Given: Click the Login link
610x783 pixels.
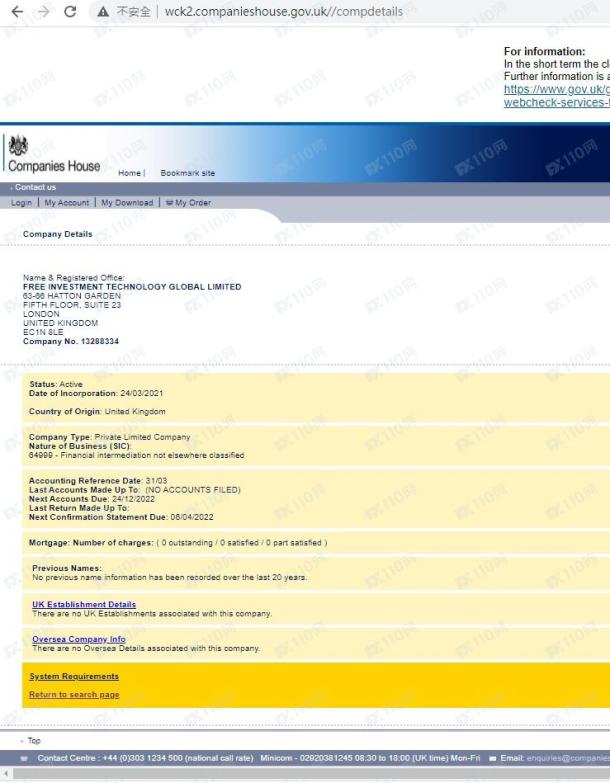Looking at the screenshot, I should (21, 202).
